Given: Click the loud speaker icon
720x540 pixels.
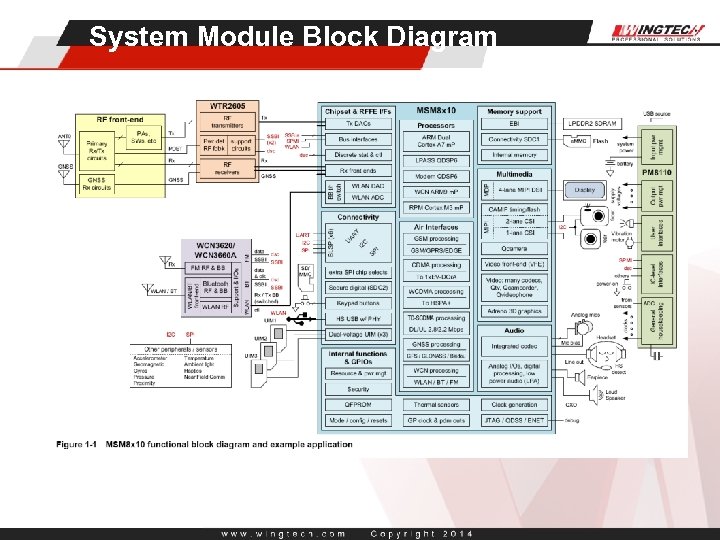Looking at the screenshot, I should click(x=596, y=395).
